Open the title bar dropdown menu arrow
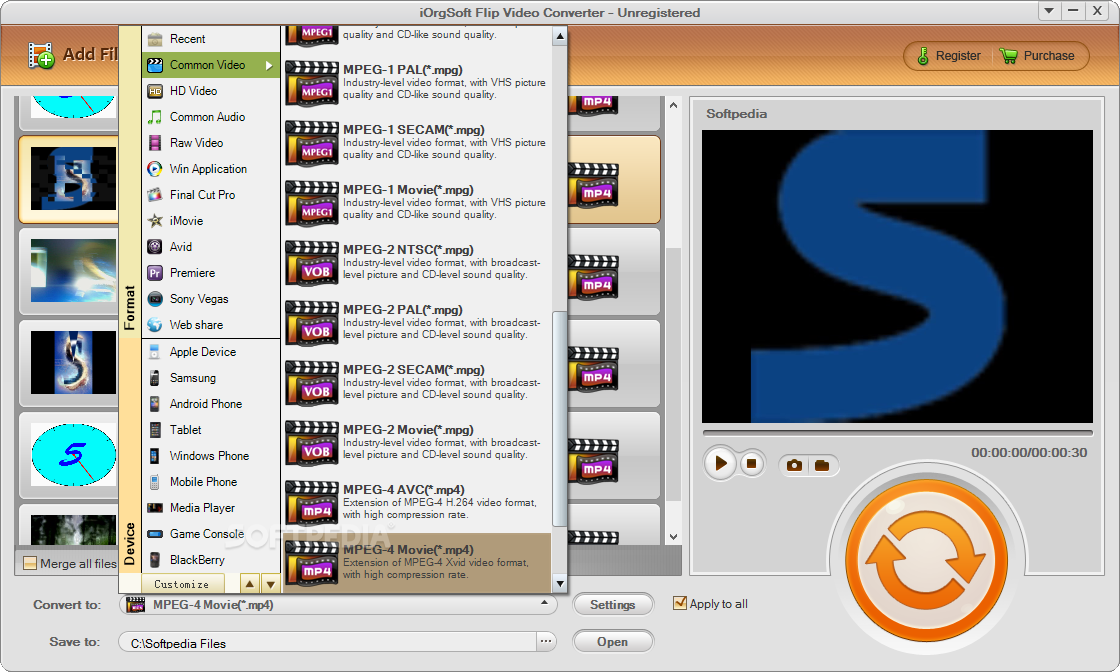Viewport: 1120px width, 672px height. 1049,11
